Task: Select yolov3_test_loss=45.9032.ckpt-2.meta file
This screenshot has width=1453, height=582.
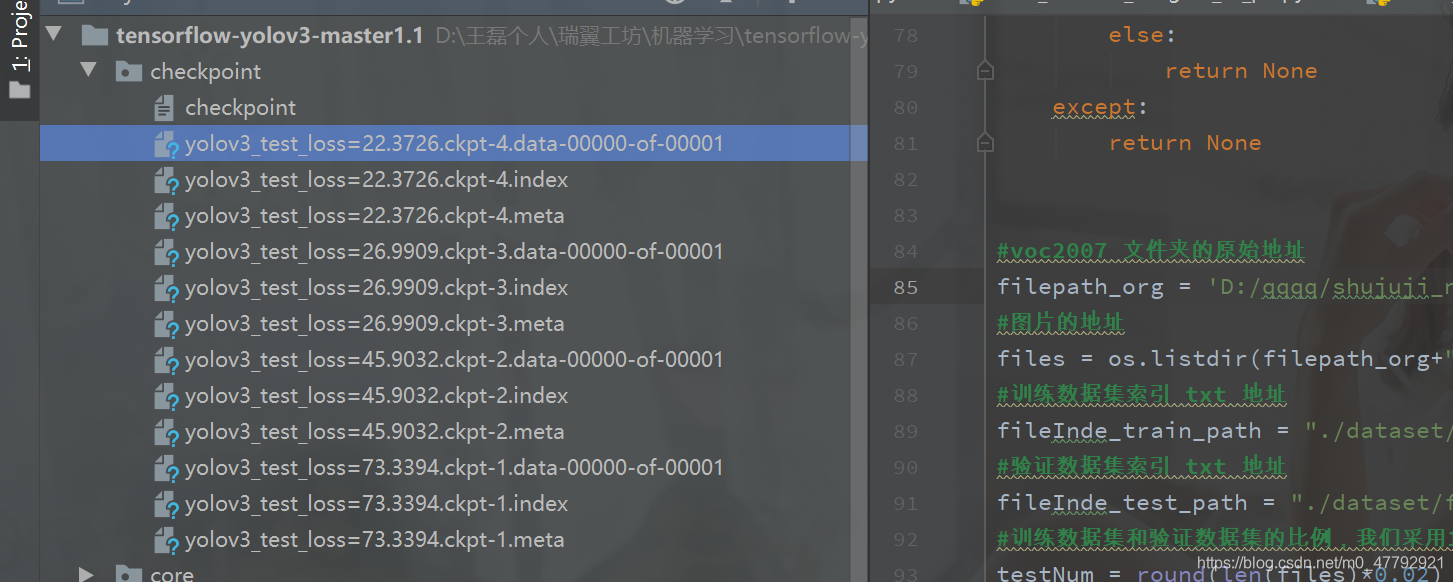Action: [374, 432]
